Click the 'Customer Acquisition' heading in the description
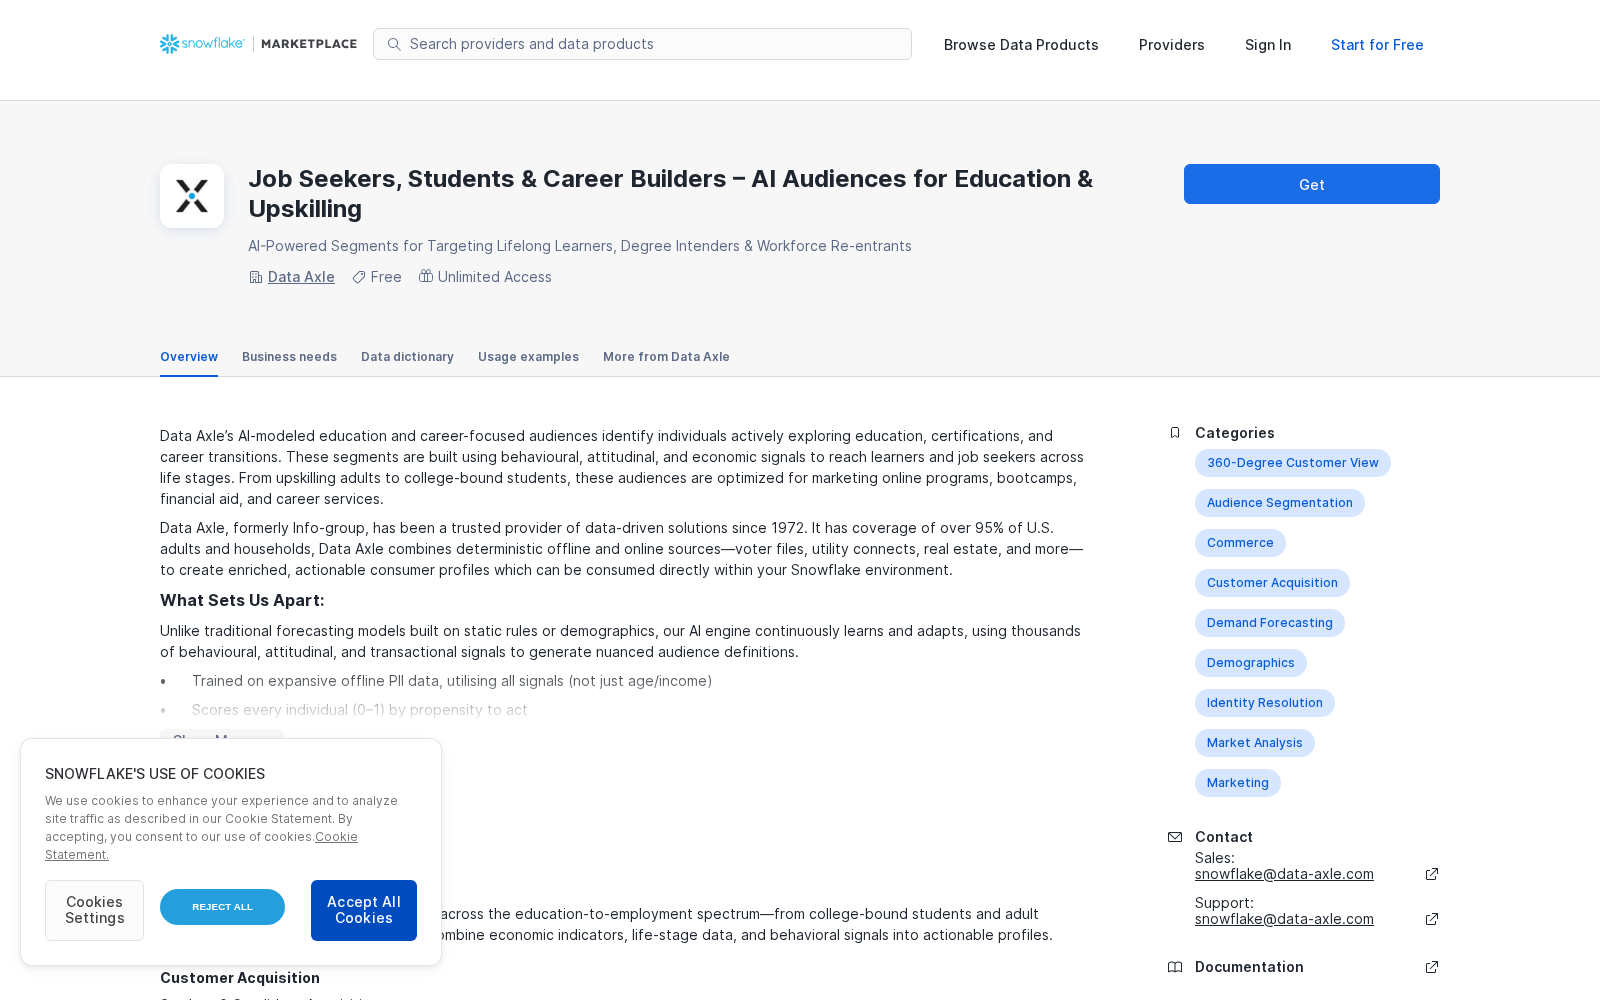Screen dimensions: 1600x1000 pos(240,978)
